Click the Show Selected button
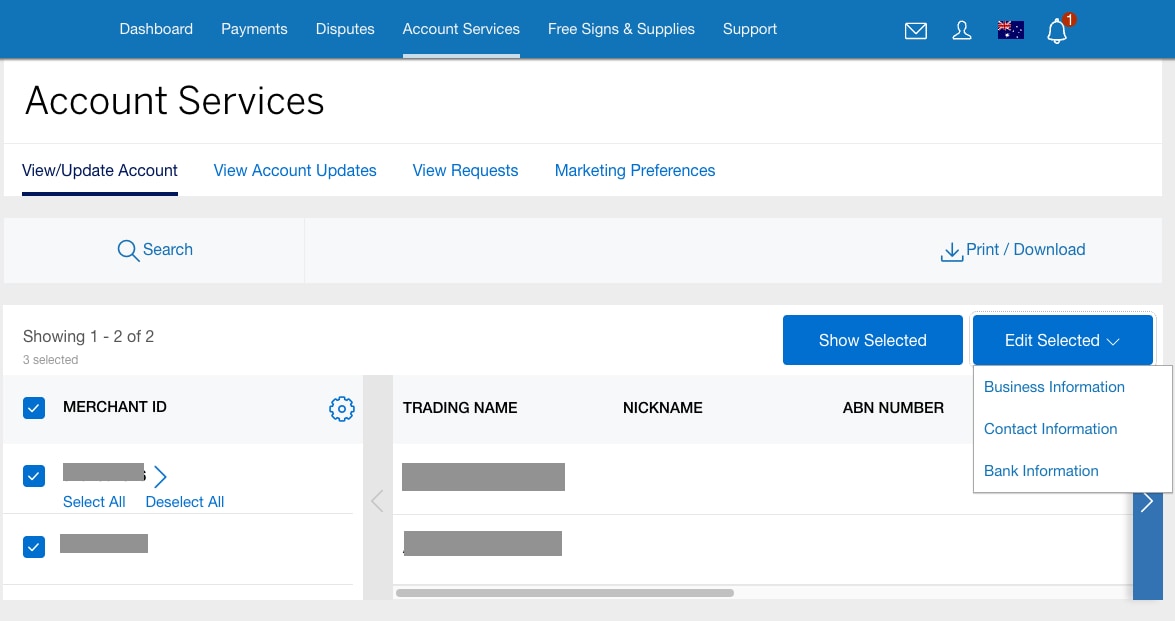The width and height of the screenshot is (1175, 621). tap(872, 340)
